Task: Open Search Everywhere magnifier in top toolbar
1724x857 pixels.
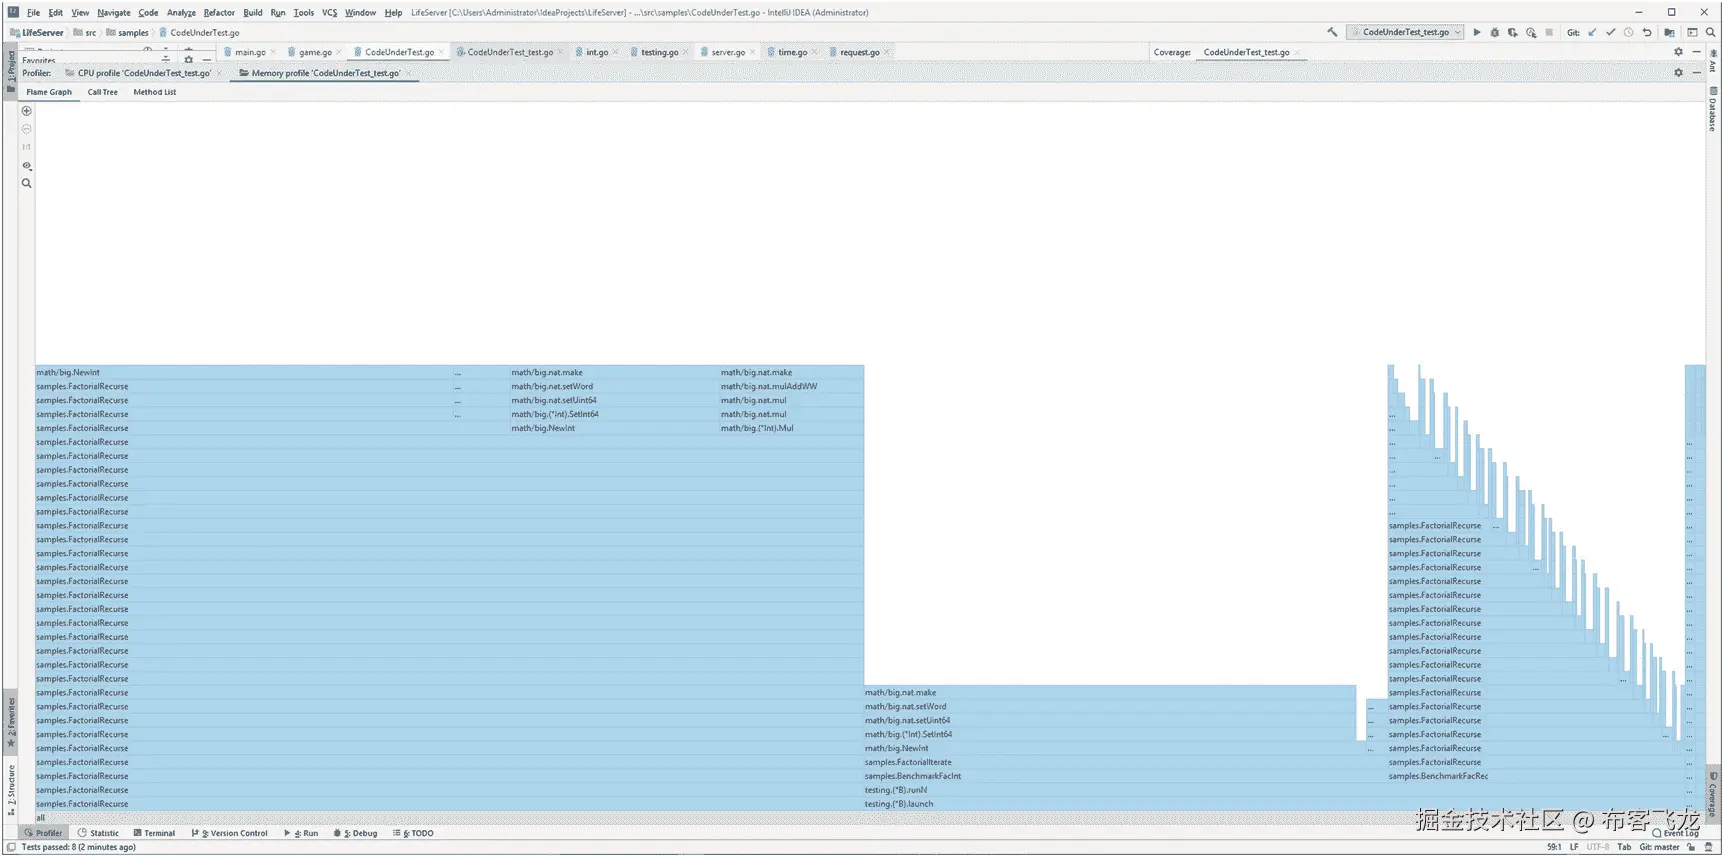Action: tap(1710, 32)
